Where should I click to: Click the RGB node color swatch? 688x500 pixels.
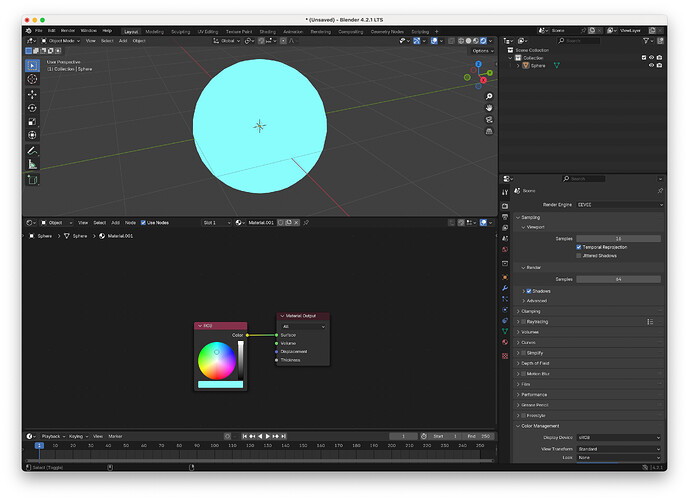click(220, 385)
